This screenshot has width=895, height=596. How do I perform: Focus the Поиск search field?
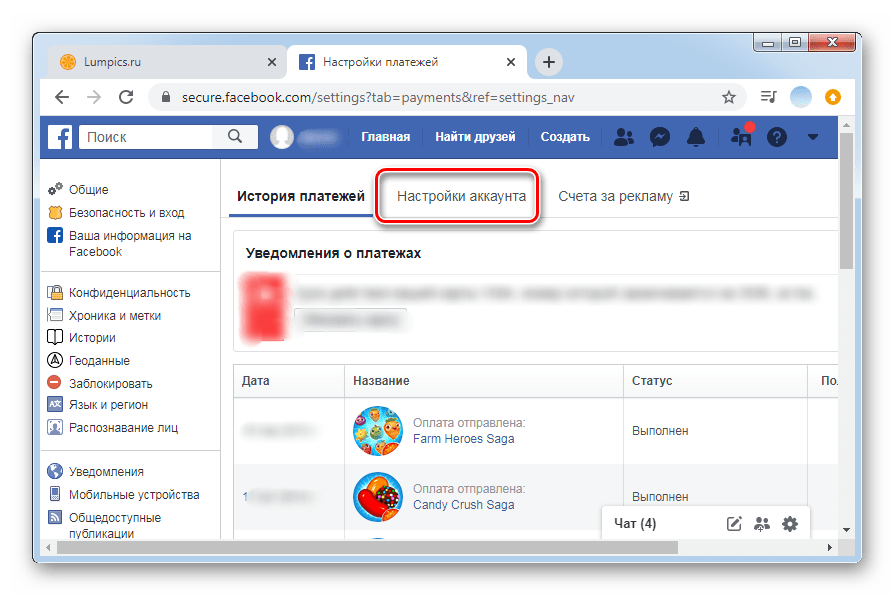coord(146,137)
